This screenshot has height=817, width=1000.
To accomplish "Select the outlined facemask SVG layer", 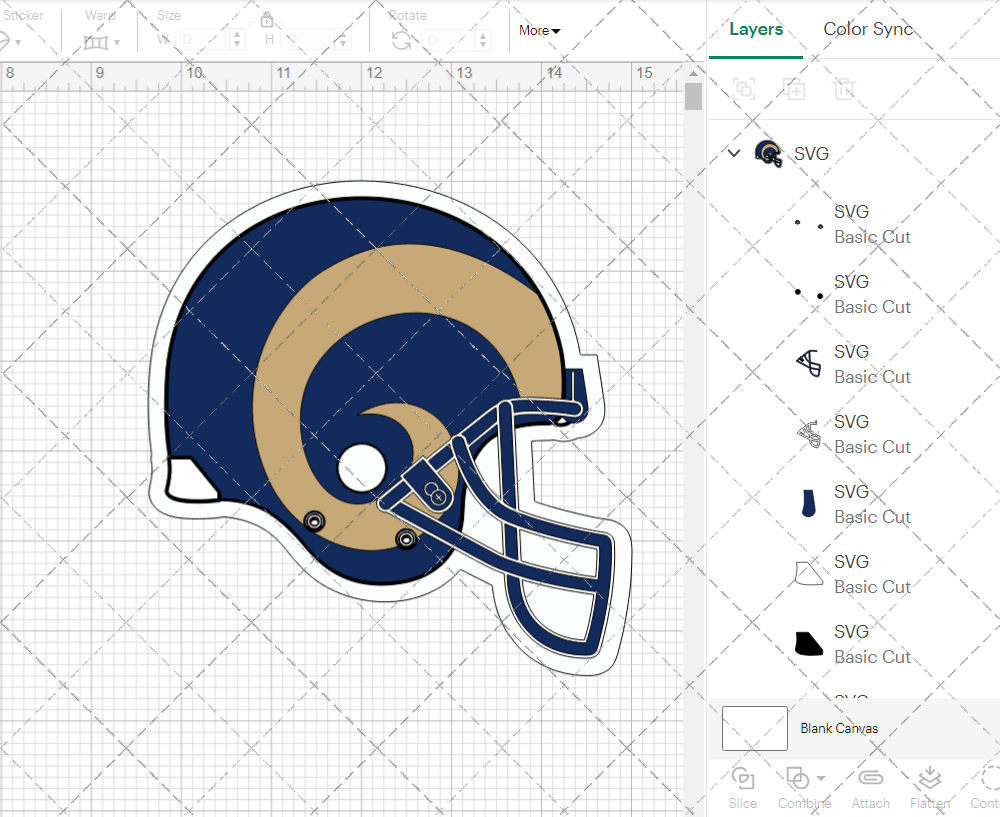I will coord(855,434).
